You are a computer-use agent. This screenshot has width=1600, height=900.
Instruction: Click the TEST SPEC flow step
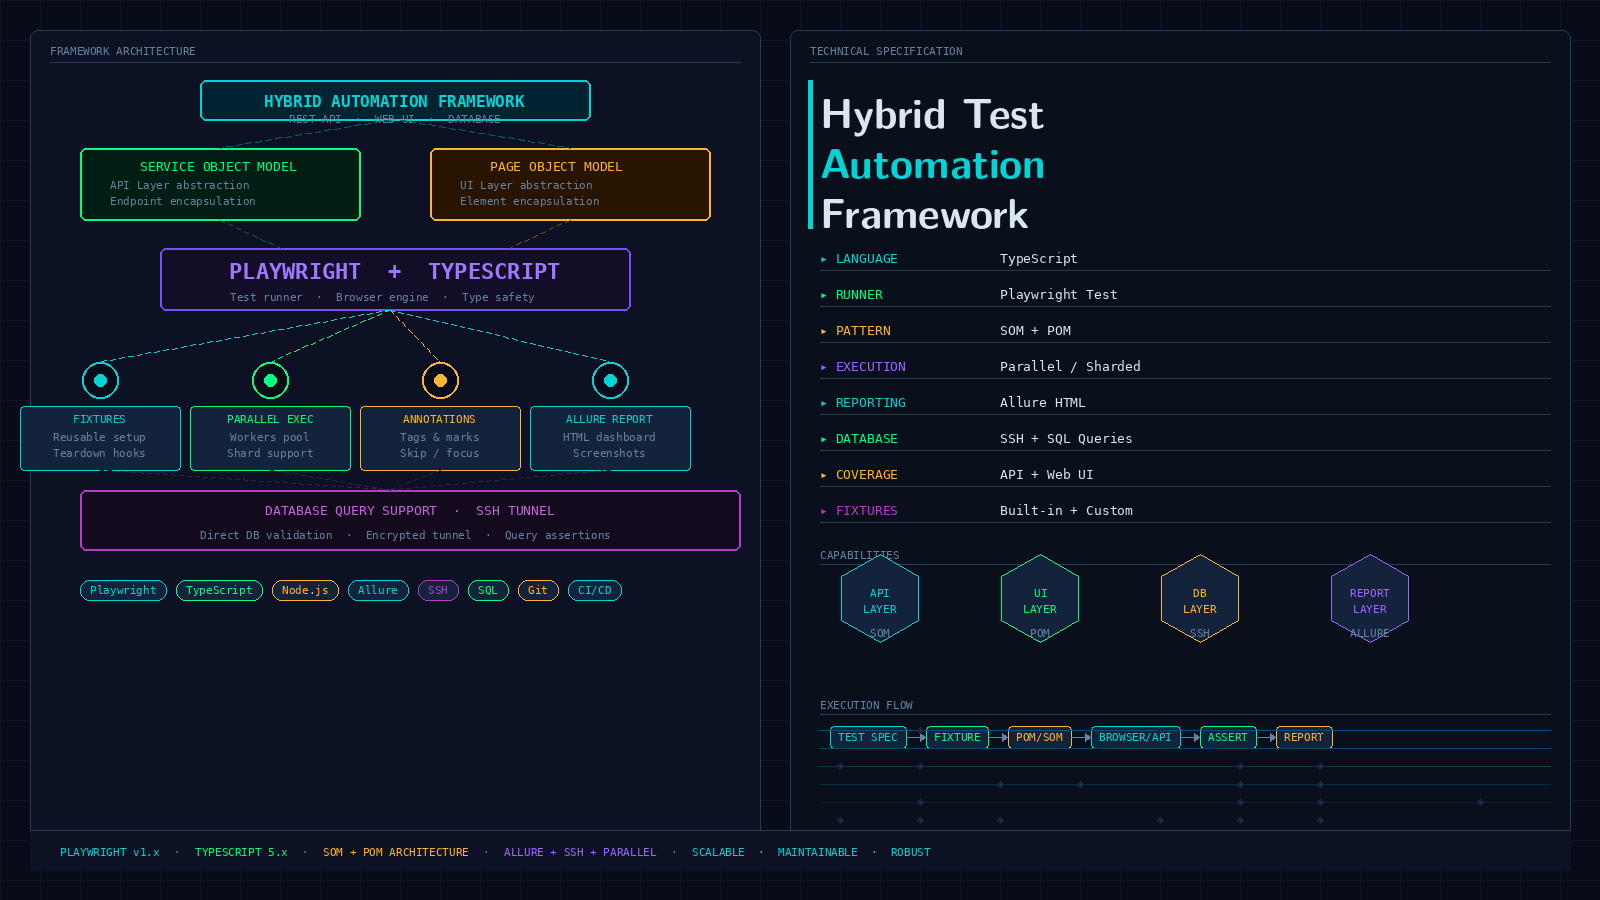(868, 738)
